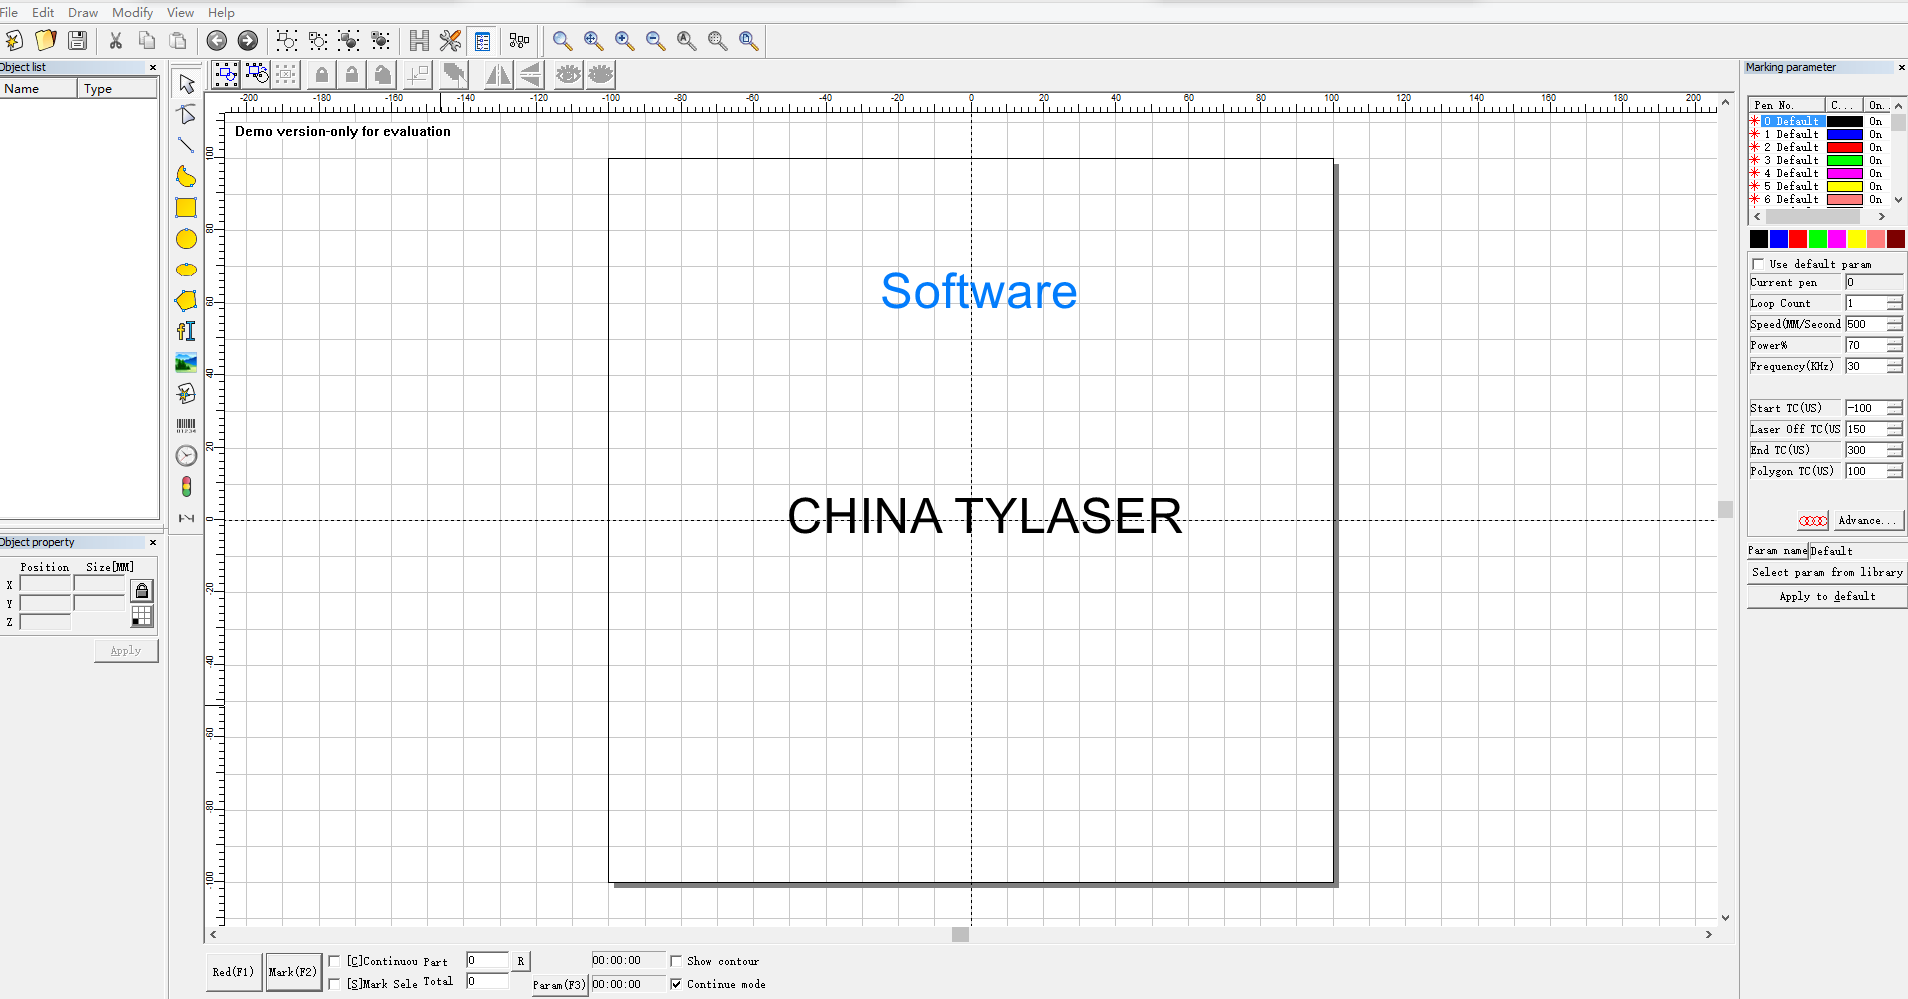Select the Polygon drawing tool

coord(186,300)
